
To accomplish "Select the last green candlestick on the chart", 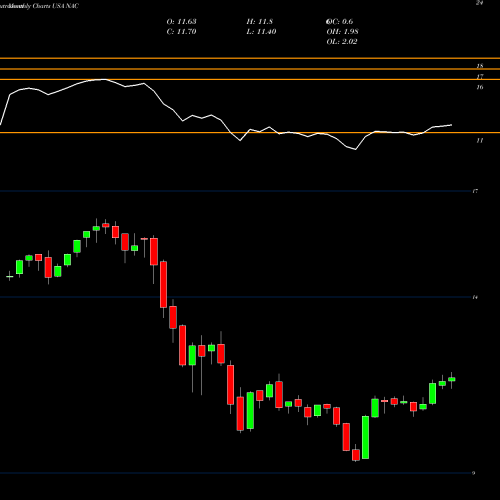I will pyautogui.click(x=452, y=379).
